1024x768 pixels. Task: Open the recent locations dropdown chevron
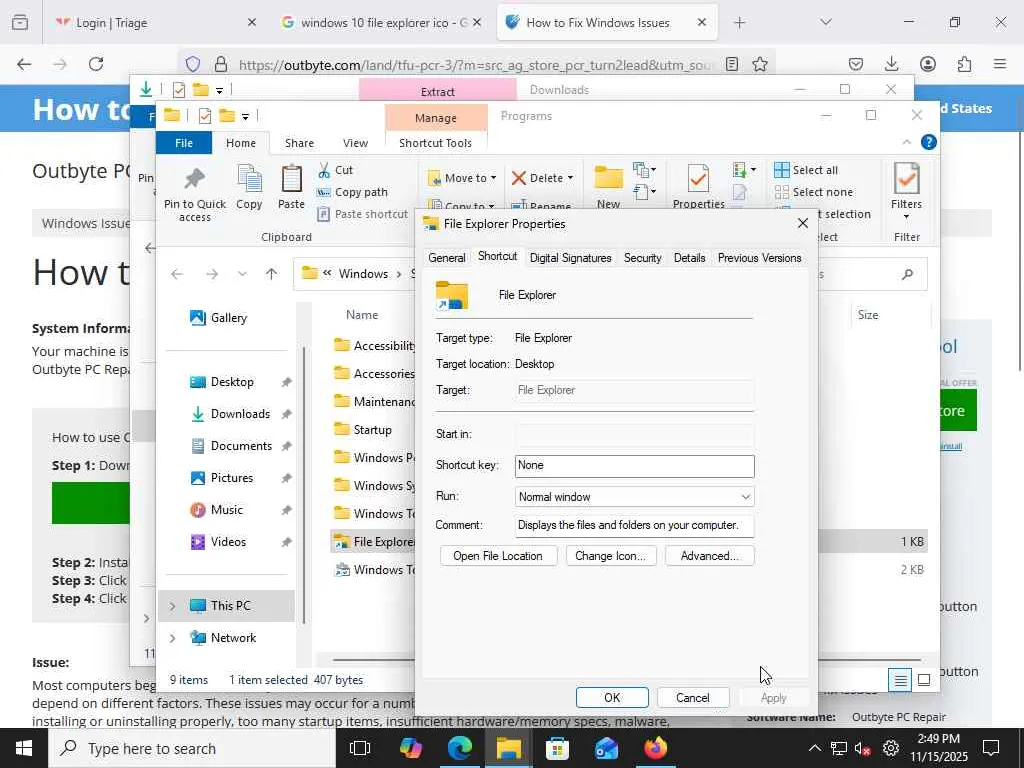(242, 274)
